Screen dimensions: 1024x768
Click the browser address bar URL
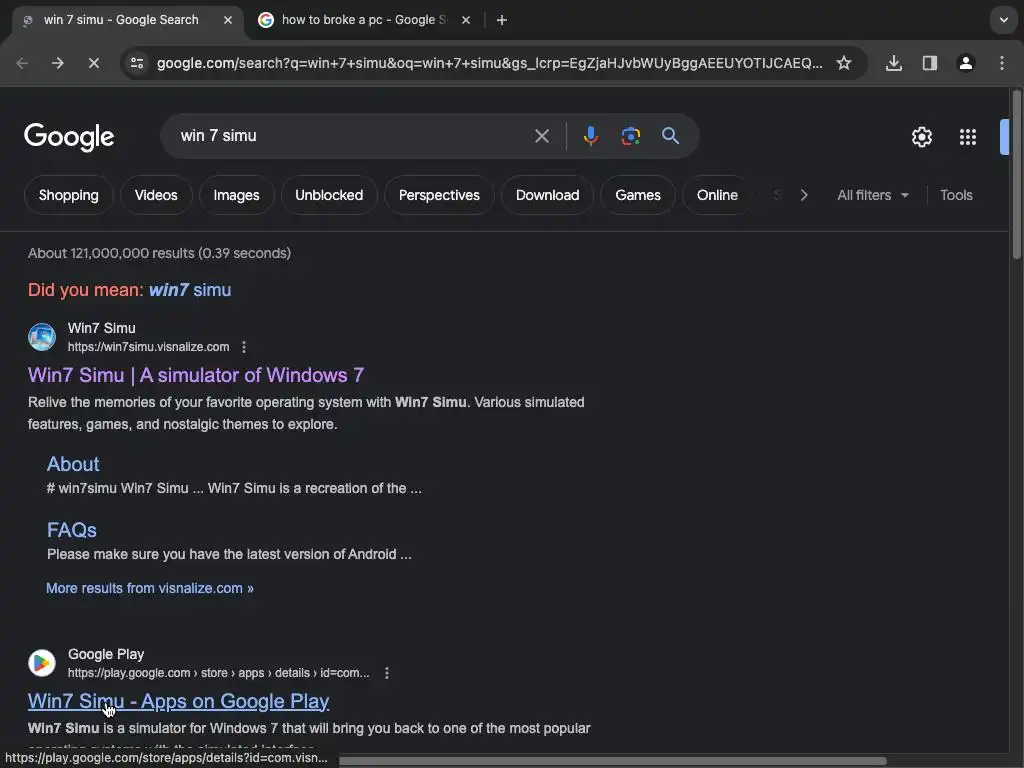click(x=490, y=63)
